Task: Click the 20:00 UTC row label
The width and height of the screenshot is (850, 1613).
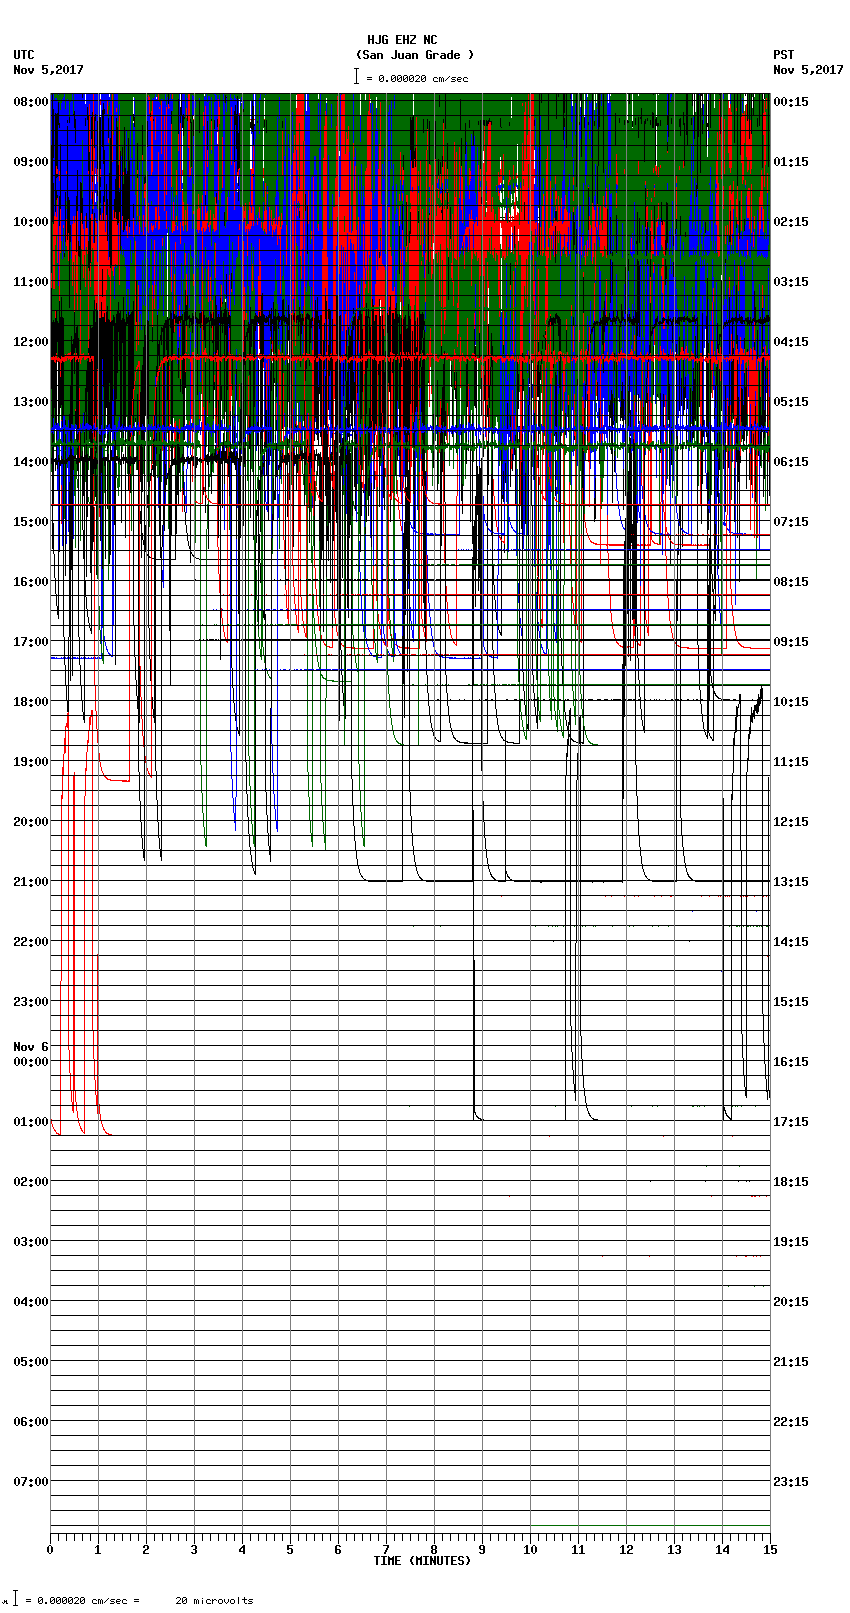Action: 31,822
